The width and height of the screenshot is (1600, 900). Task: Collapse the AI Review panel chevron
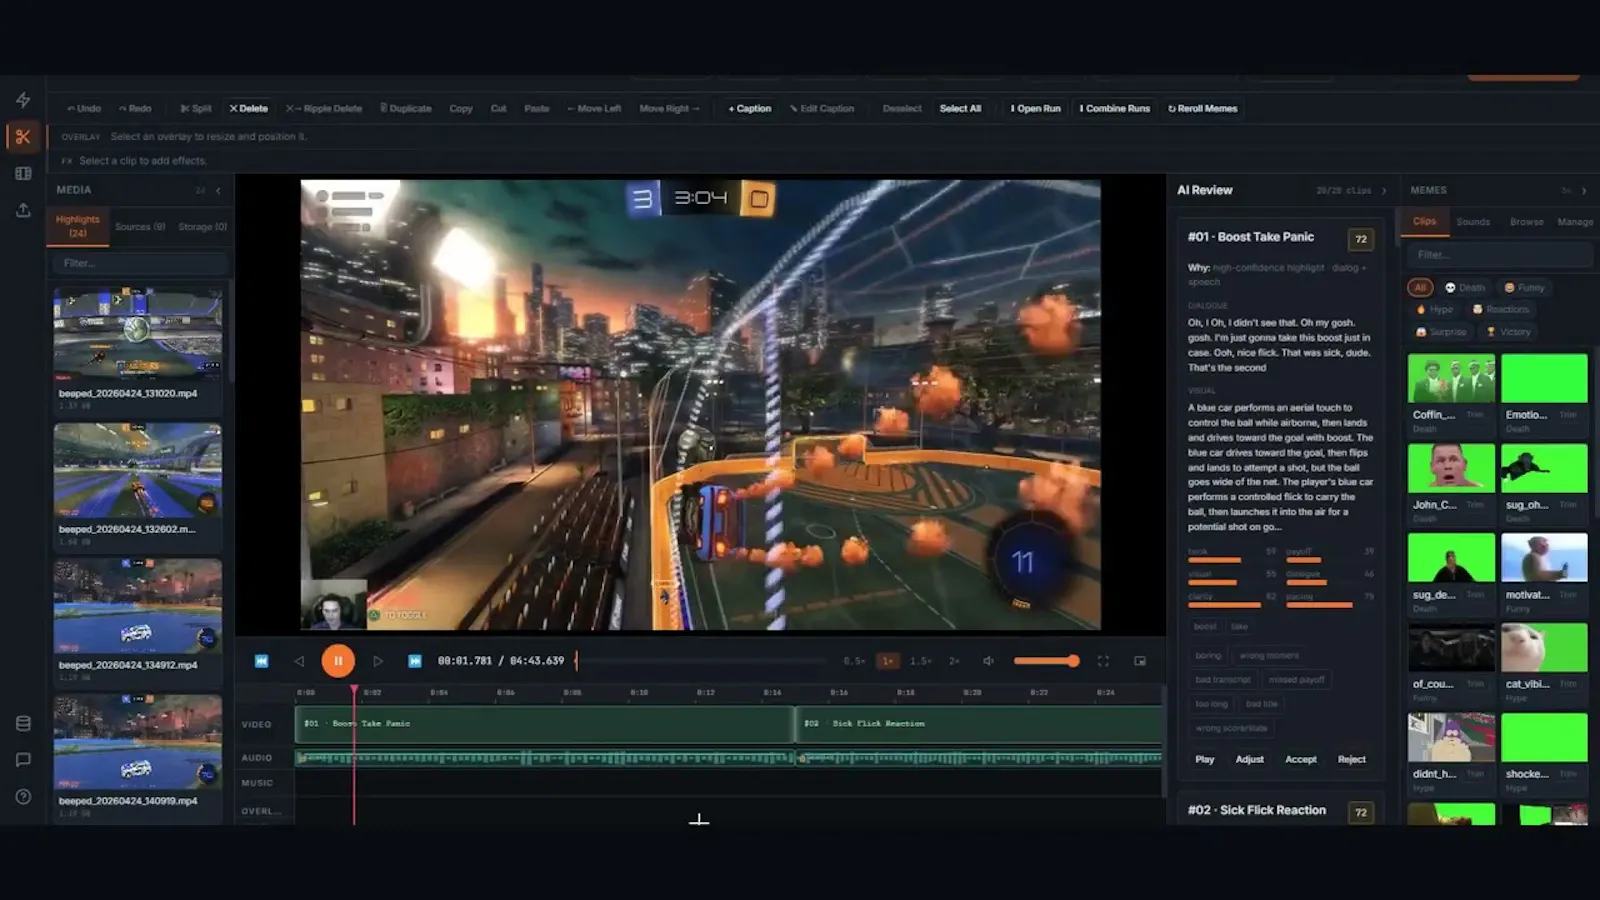1384,190
